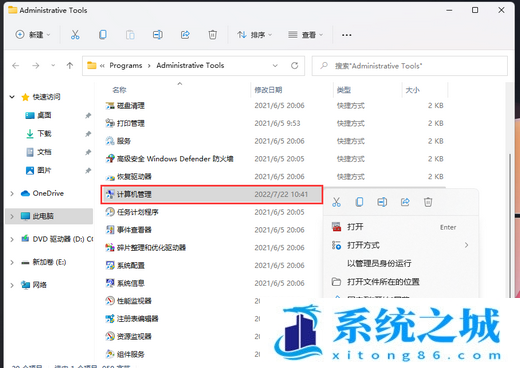The height and width of the screenshot is (368, 520).
Task: Go forward with the right arrow
Action: pyautogui.click(x=36, y=66)
